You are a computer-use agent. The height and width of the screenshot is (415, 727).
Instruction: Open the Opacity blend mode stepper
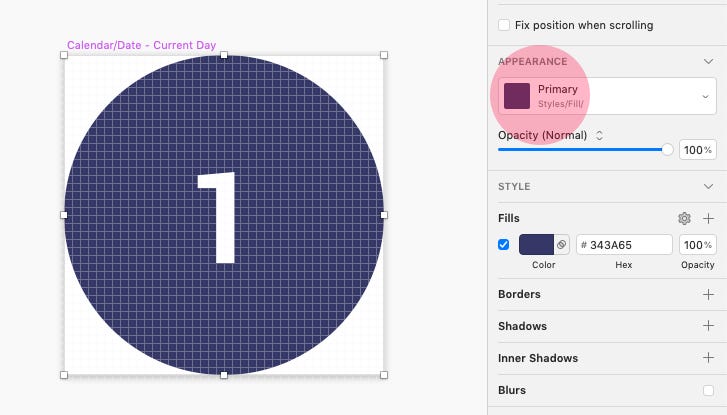tap(599, 135)
